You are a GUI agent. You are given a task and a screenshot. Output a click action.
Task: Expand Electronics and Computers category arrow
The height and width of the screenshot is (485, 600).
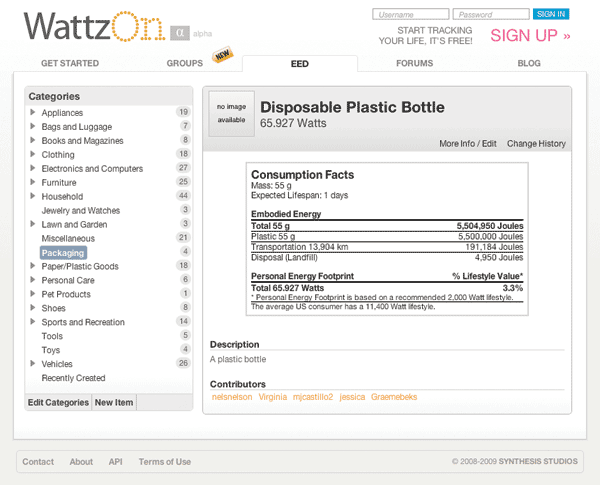tap(33, 168)
